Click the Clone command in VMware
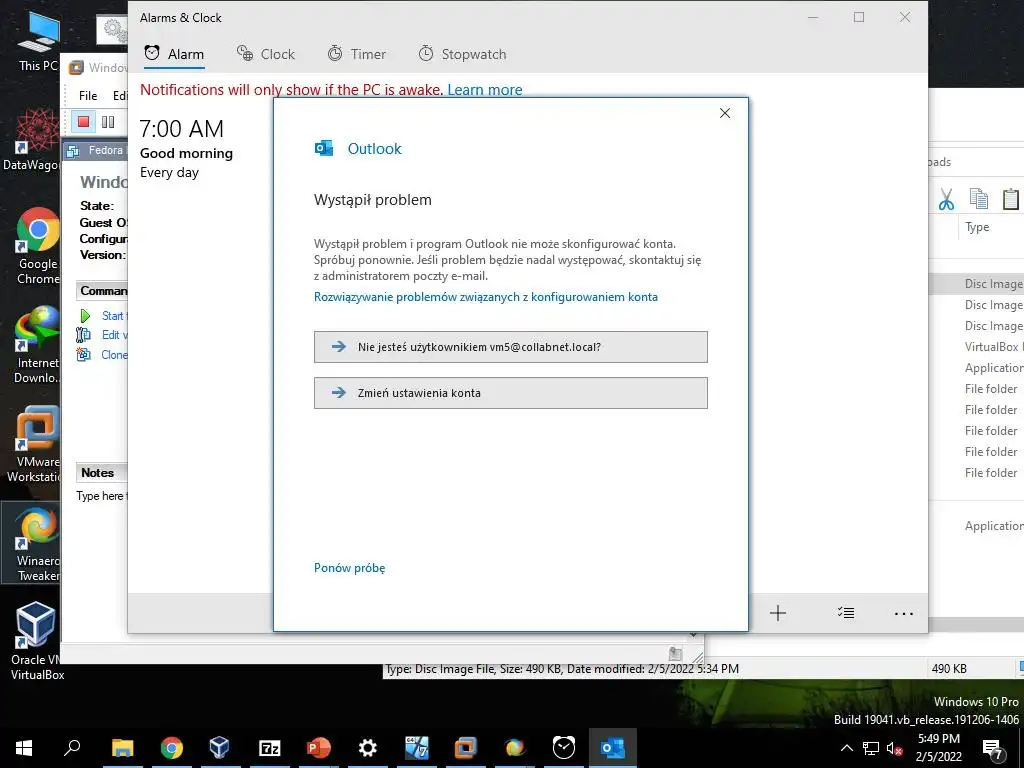The width and height of the screenshot is (1024, 768). pyautogui.click(x=103, y=355)
